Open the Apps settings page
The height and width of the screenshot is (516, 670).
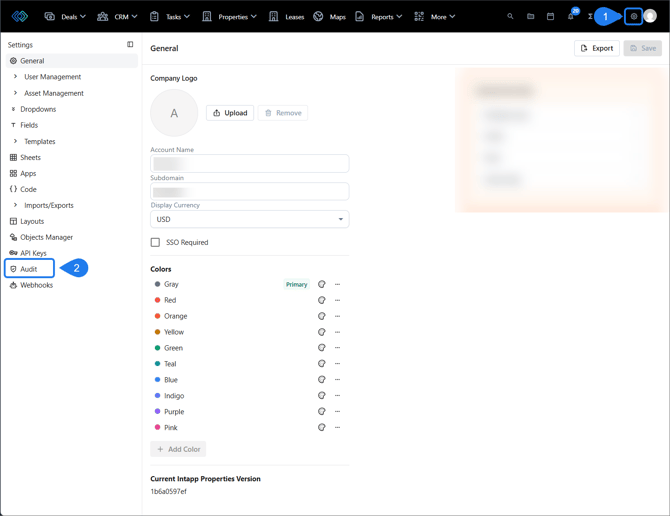28,173
